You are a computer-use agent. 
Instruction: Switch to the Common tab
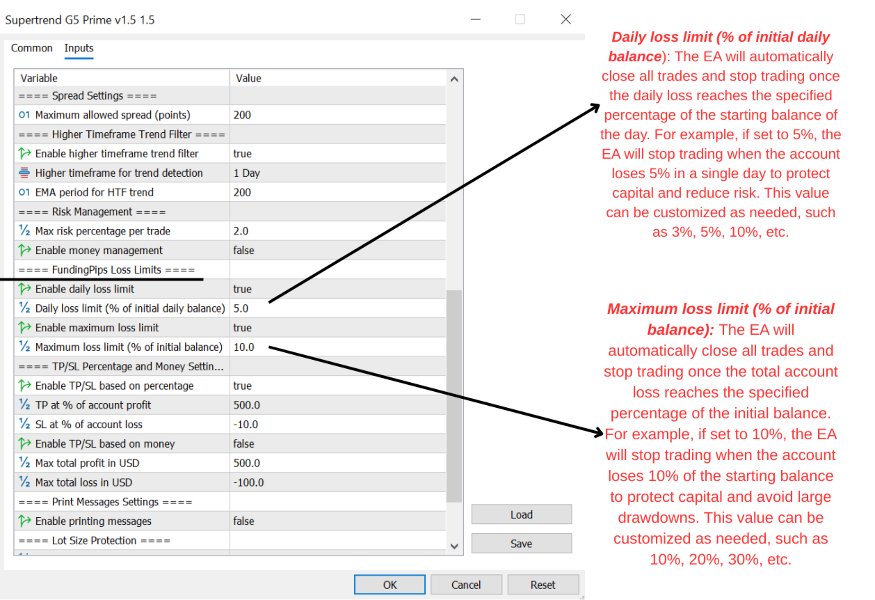32,48
